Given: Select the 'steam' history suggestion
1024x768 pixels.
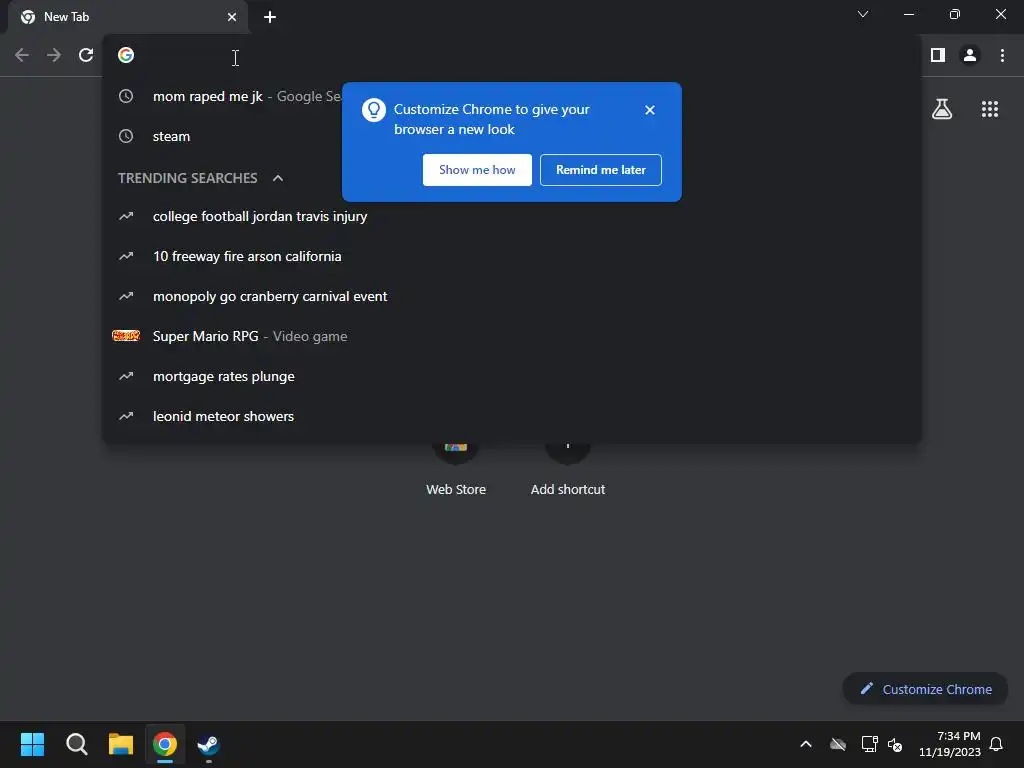Looking at the screenshot, I should [x=513, y=136].
